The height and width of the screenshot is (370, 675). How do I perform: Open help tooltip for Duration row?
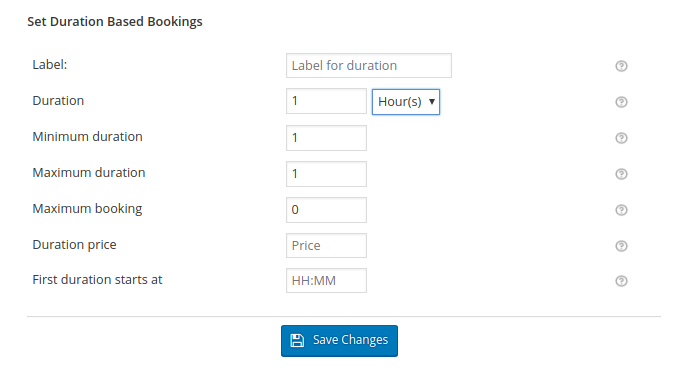tap(621, 102)
